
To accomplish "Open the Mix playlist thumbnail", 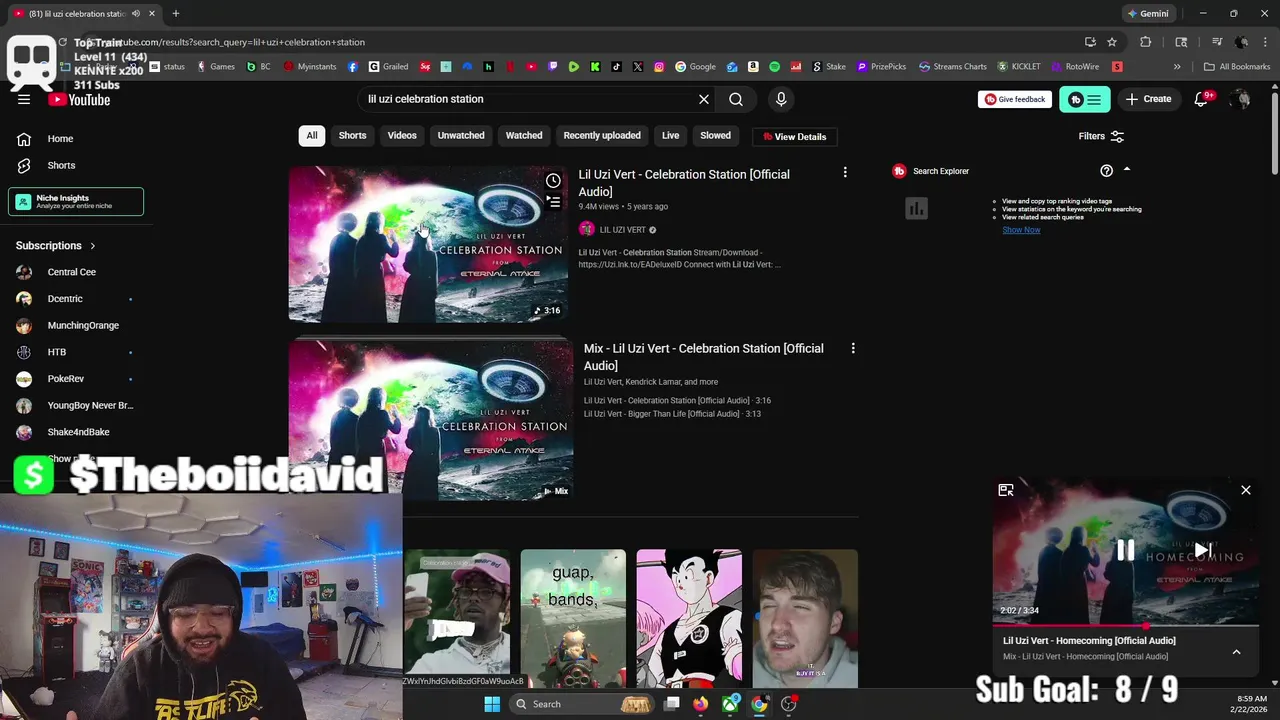I will pos(431,420).
